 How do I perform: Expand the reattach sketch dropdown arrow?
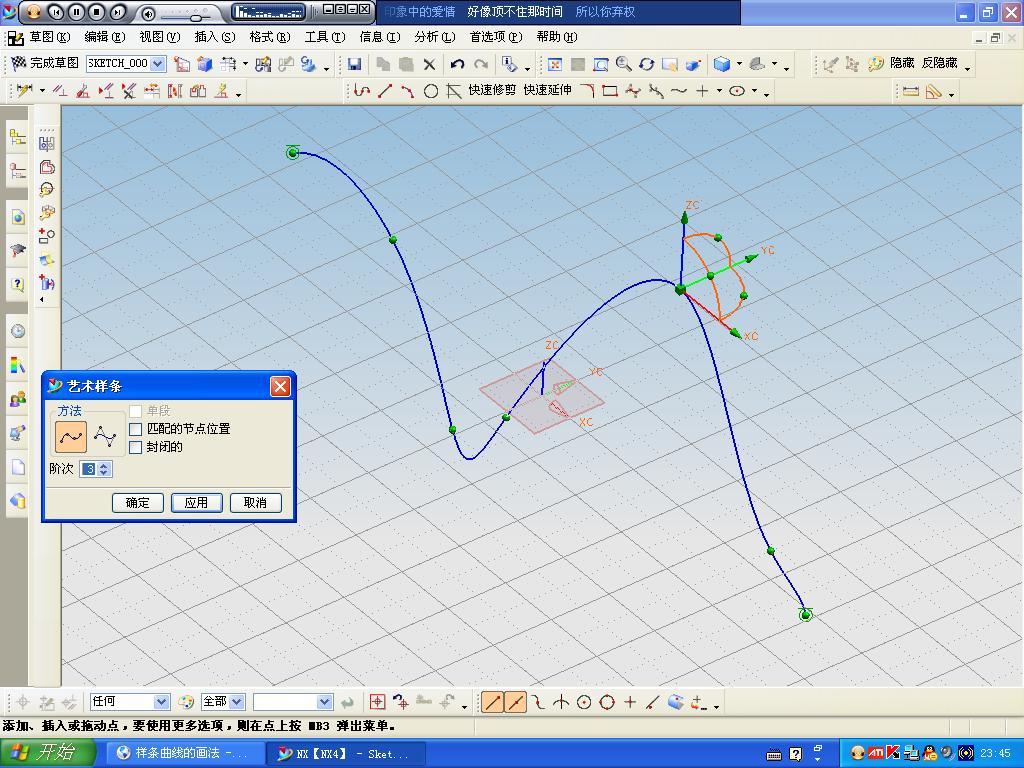click(x=246, y=64)
